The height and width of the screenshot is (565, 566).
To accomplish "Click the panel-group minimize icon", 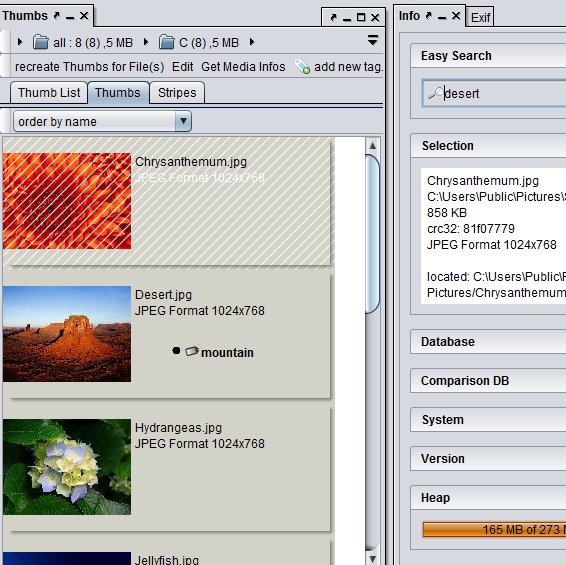I will pos(347,19).
